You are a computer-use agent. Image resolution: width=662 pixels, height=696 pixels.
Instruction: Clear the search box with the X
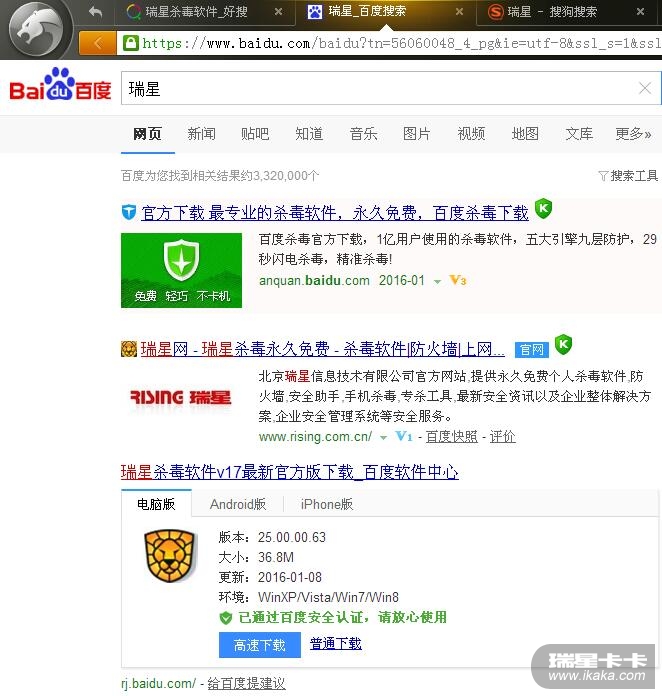[x=645, y=88]
